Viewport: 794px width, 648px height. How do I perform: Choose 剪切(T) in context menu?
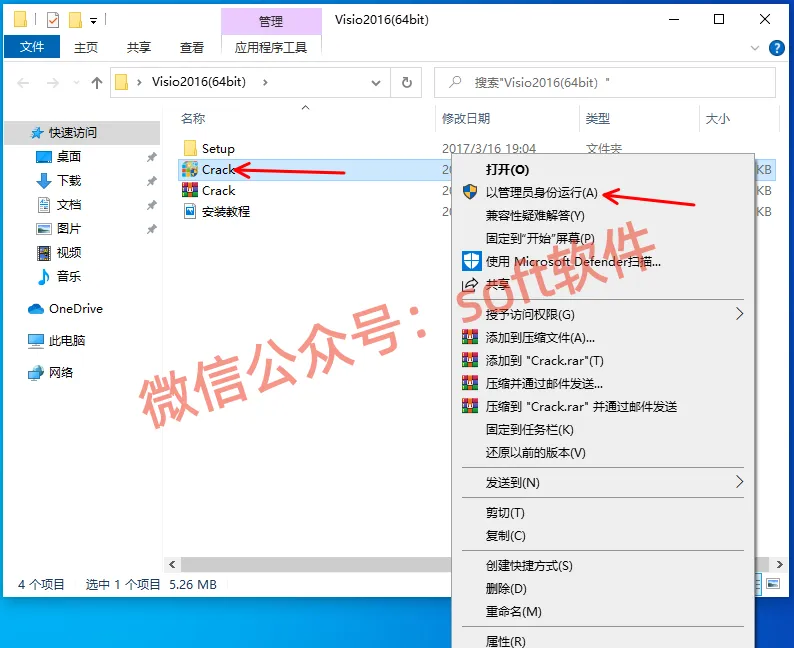505,513
